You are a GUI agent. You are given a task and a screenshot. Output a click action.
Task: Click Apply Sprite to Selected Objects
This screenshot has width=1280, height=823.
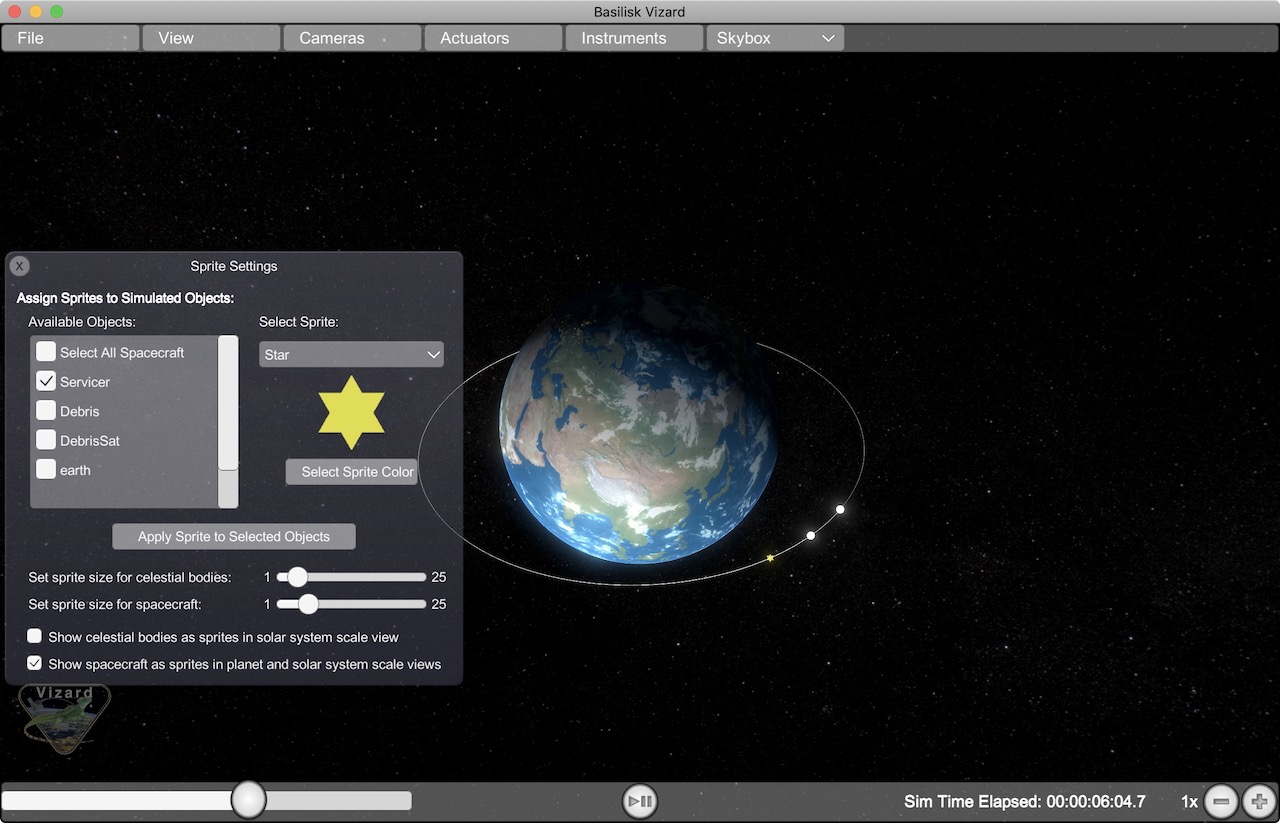click(233, 536)
